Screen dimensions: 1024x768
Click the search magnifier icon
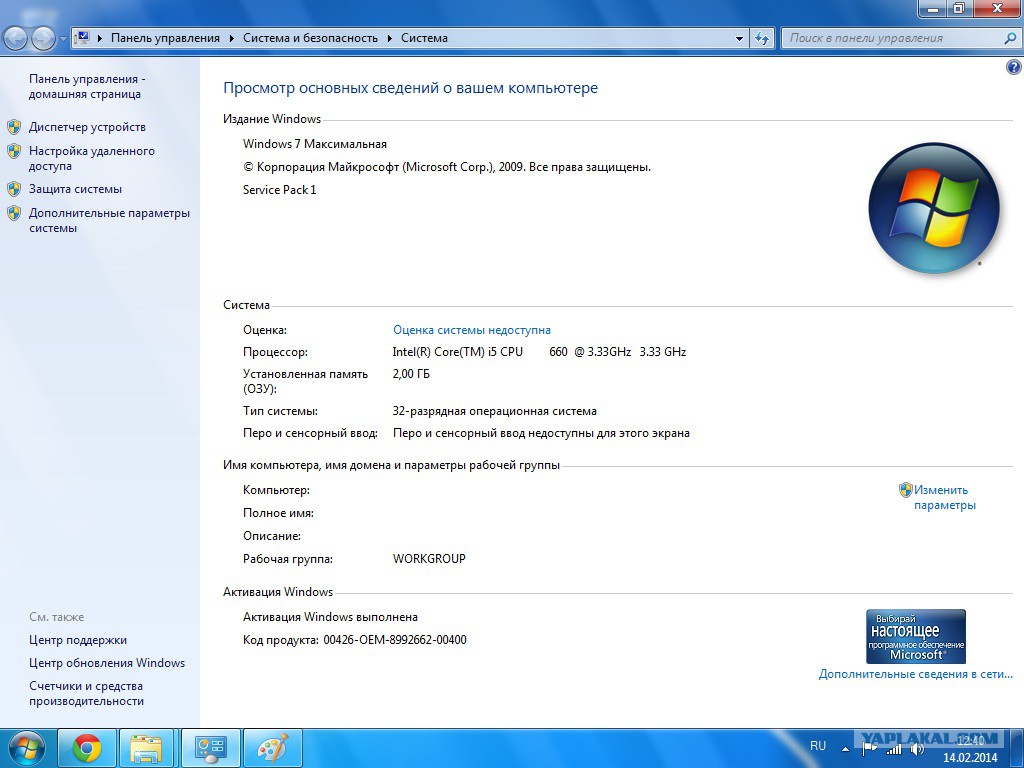1010,38
